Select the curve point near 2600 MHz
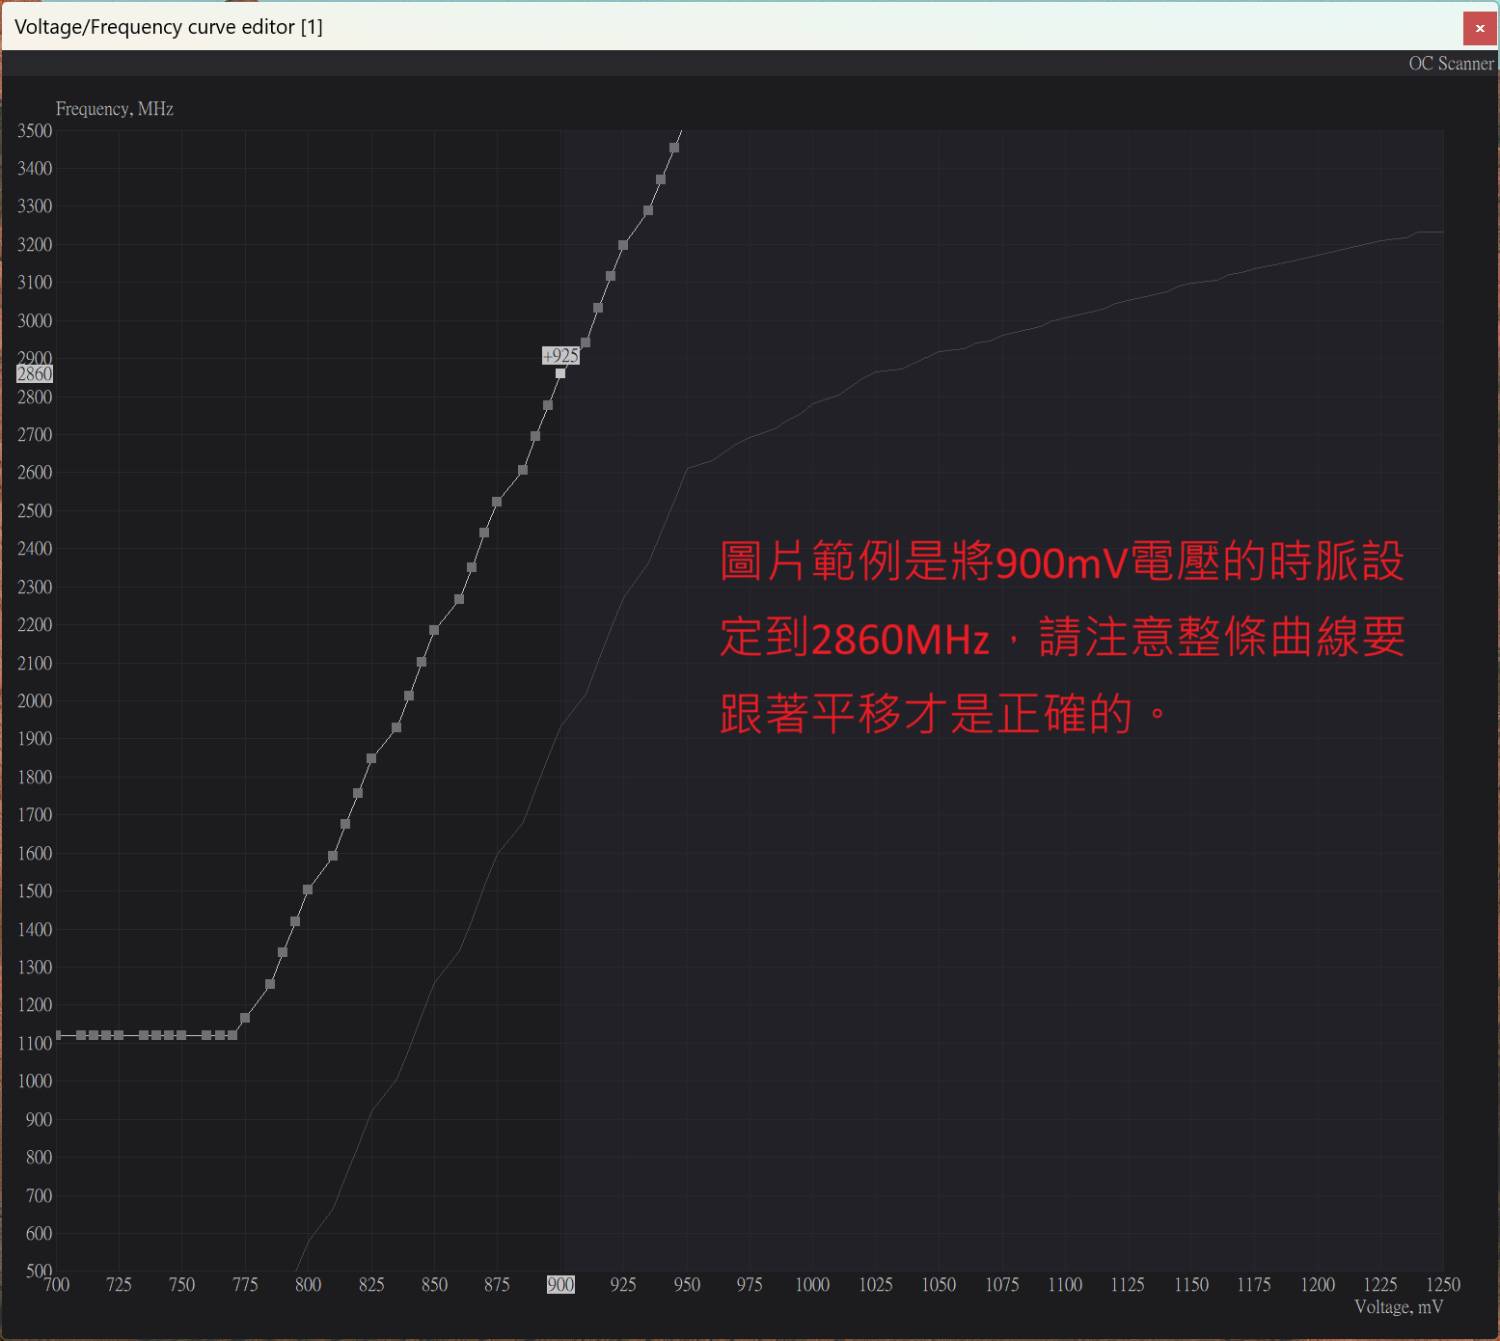1500x1341 pixels. pos(523,470)
